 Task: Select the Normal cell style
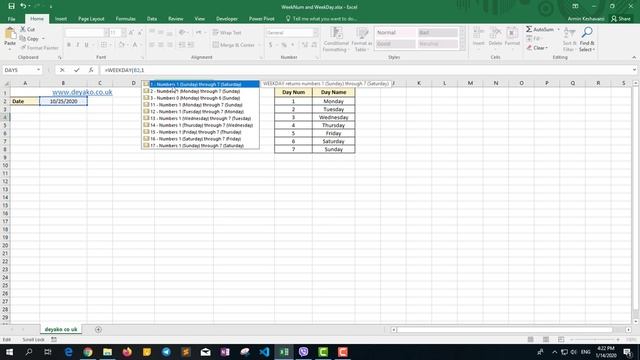click(395, 33)
